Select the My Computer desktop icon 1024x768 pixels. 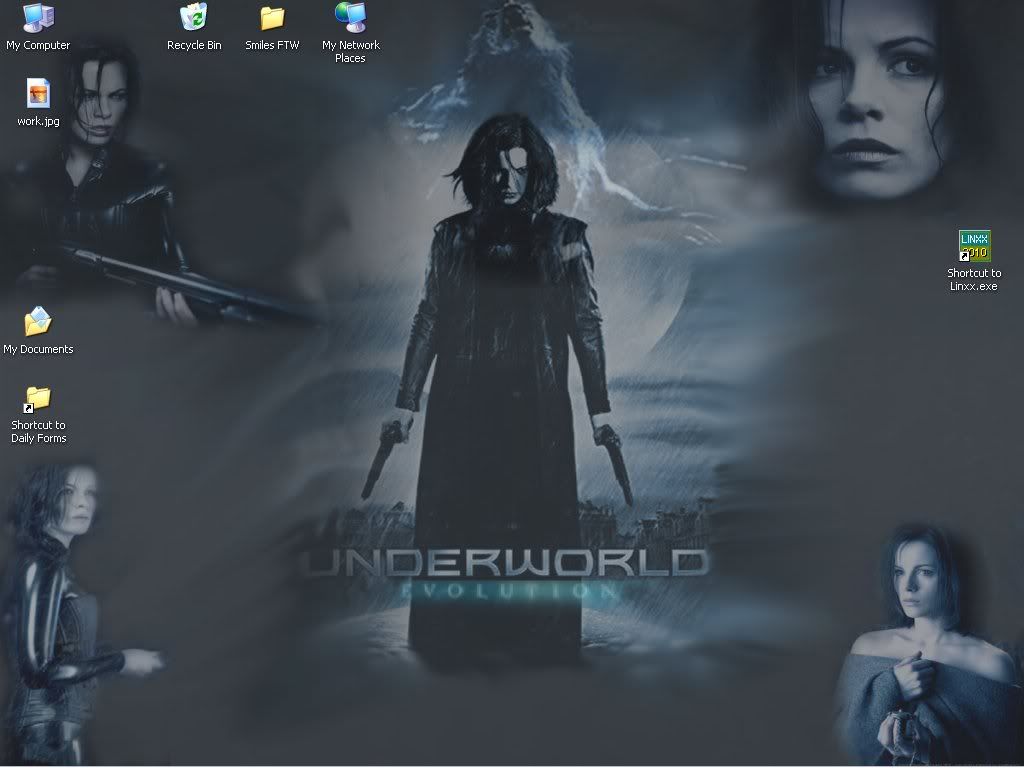[x=38, y=18]
